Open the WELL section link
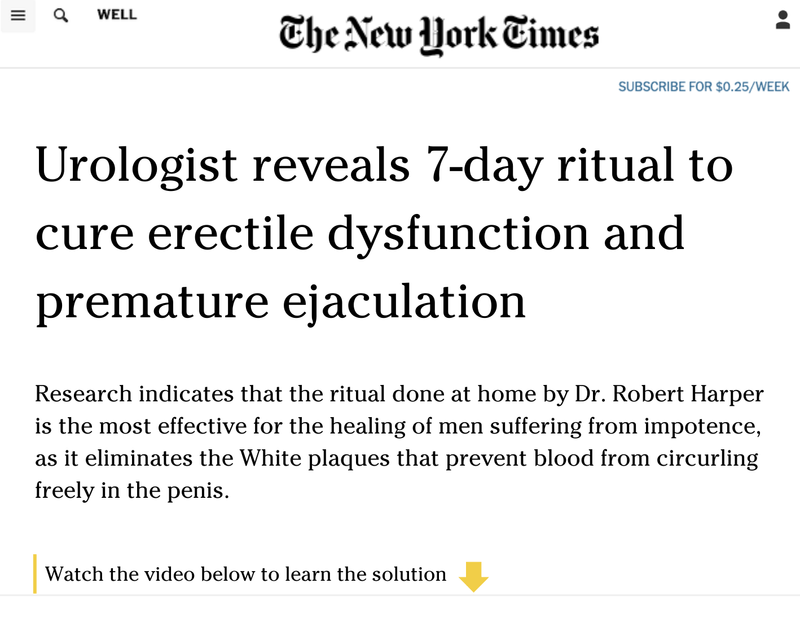The height and width of the screenshot is (621, 800). click(117, 15)
